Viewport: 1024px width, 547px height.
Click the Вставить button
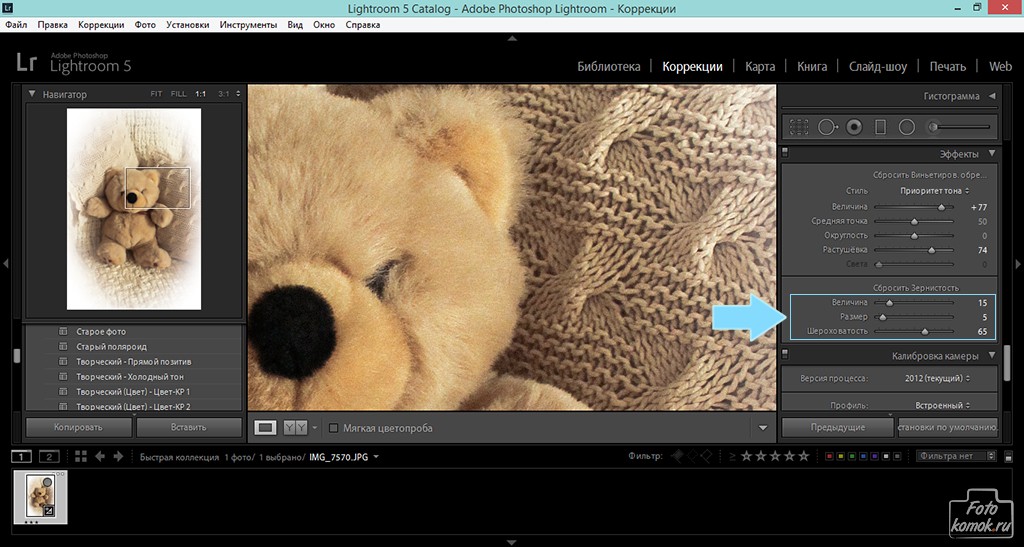[x=189, y=428]
